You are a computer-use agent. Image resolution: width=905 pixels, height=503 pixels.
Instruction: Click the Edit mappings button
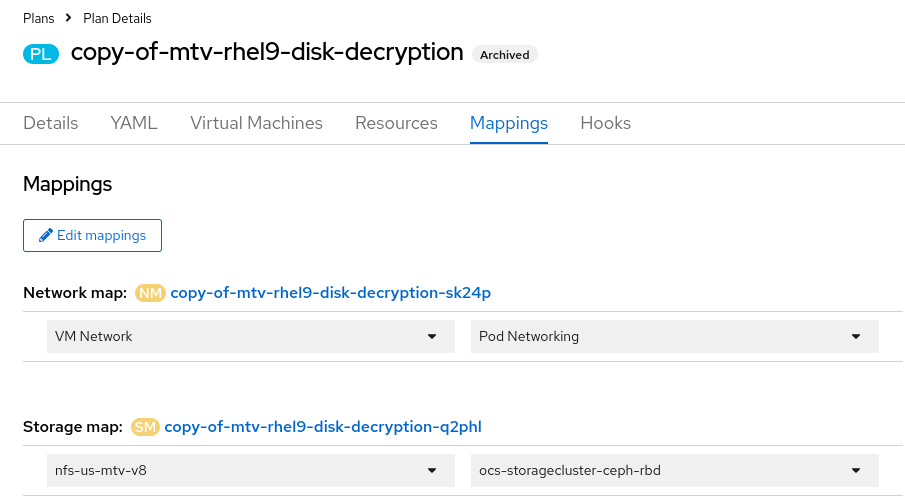tap(92, 235)
